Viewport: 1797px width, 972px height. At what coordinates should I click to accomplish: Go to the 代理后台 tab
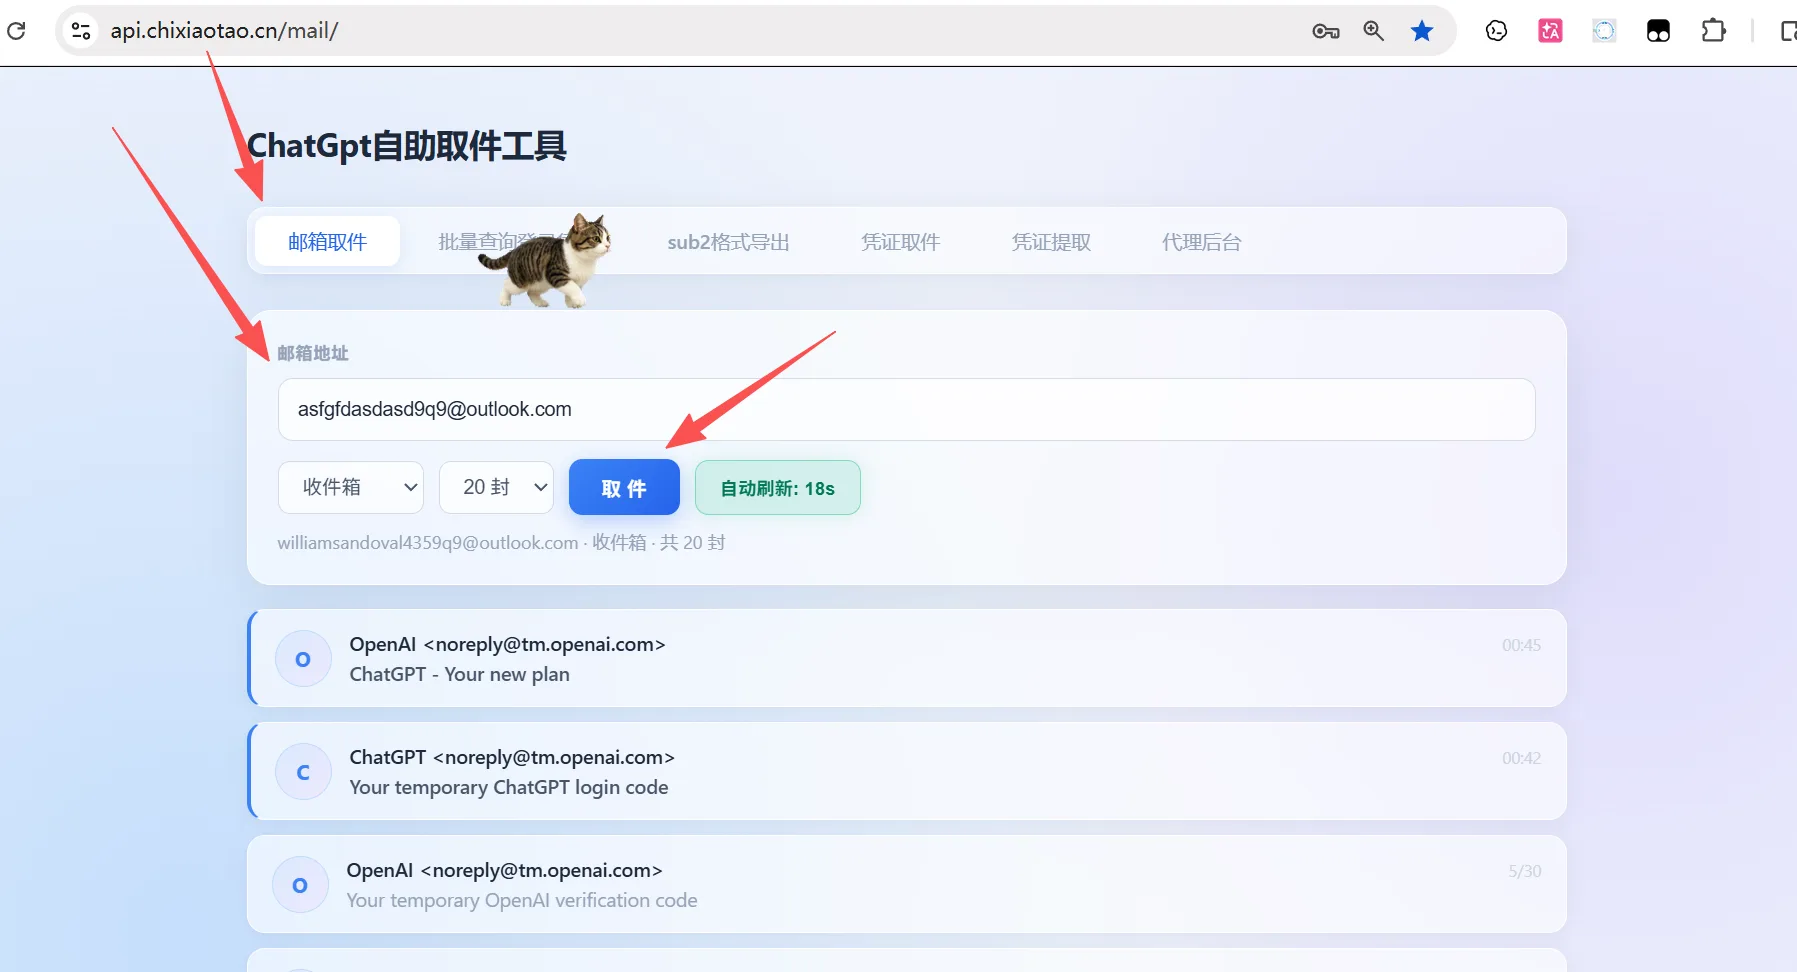click(1201, 242)
